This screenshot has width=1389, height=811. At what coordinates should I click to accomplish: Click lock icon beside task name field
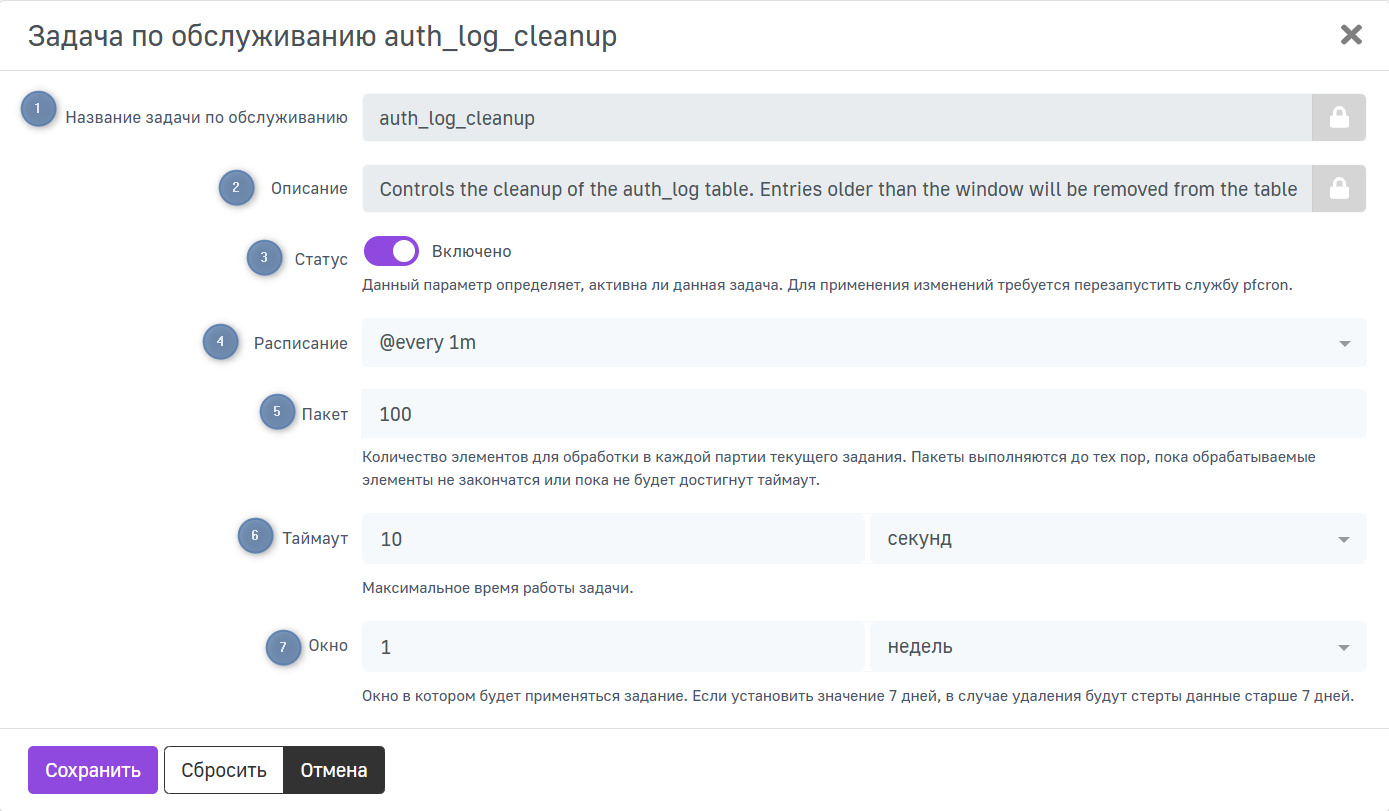(x=1338, y=119)
